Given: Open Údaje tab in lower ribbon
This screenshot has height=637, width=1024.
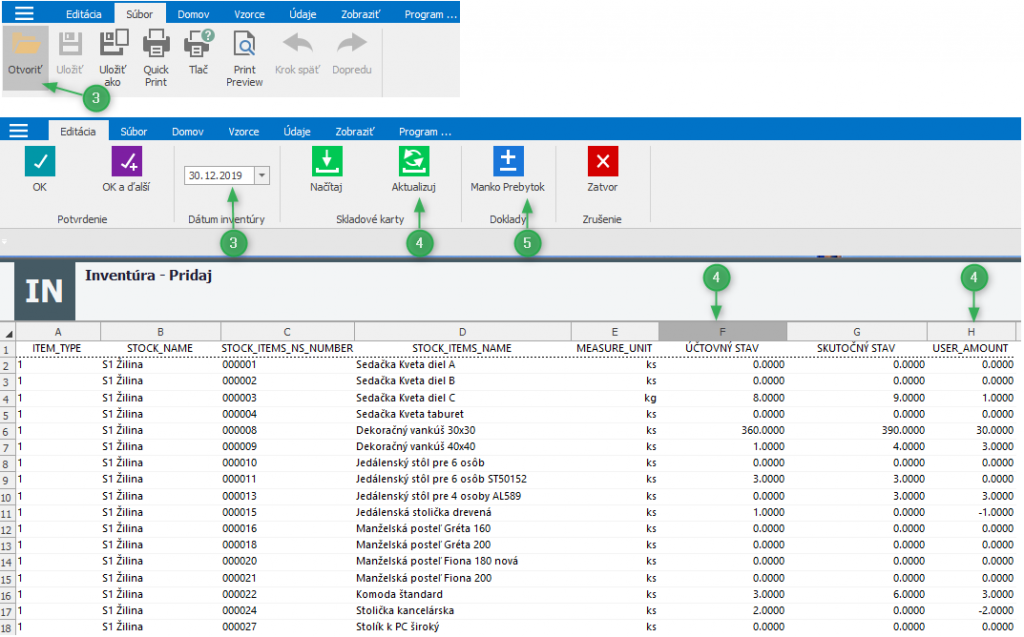Looking at the screenshot, I should pyautogui.click(x=296, y=131).
